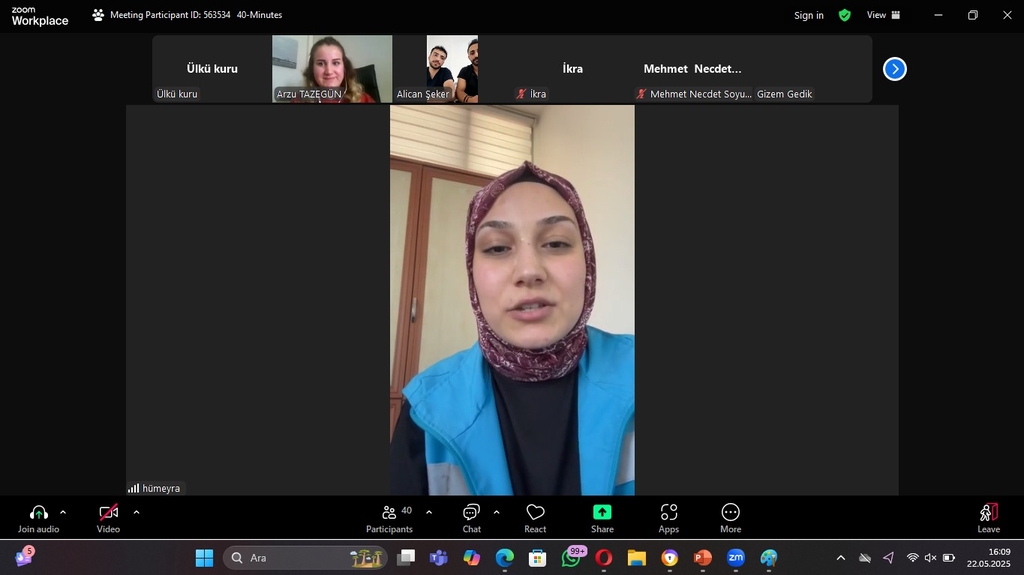This screenshot has width=1024, height=575.
Task: Expand audio options arrow beside Join audio
Action: click(63, 512)
